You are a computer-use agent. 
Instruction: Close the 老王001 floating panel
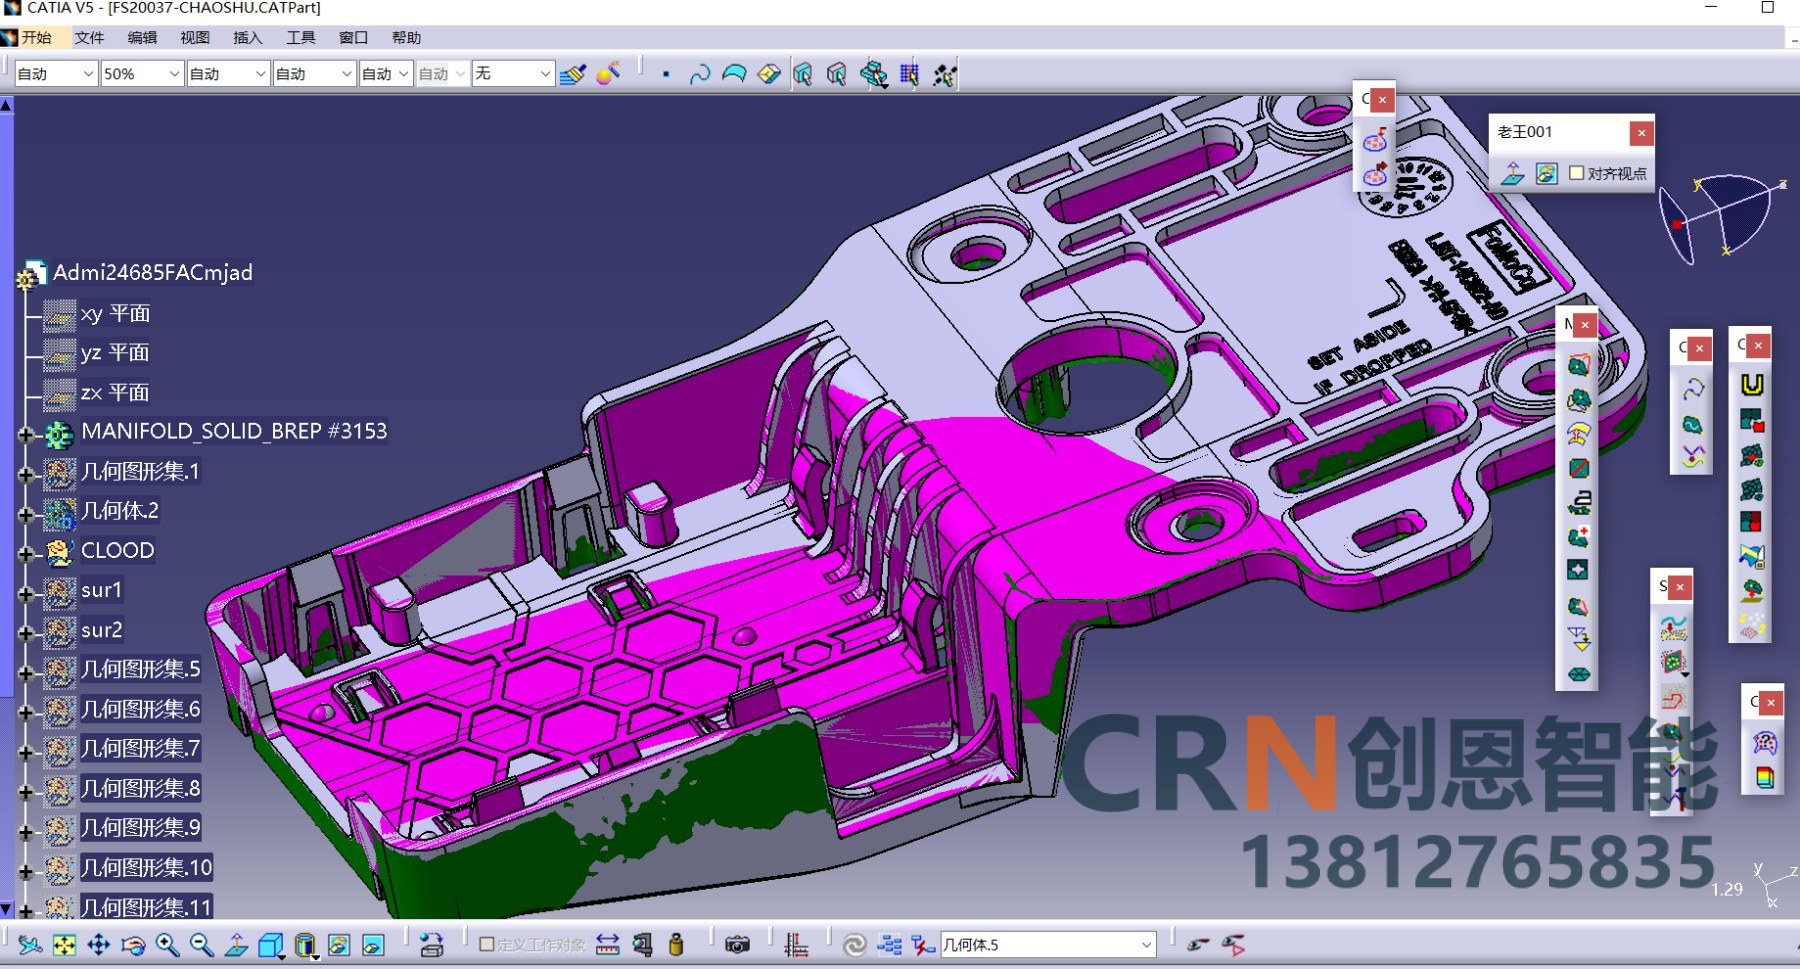click(x=1641, y=133)
